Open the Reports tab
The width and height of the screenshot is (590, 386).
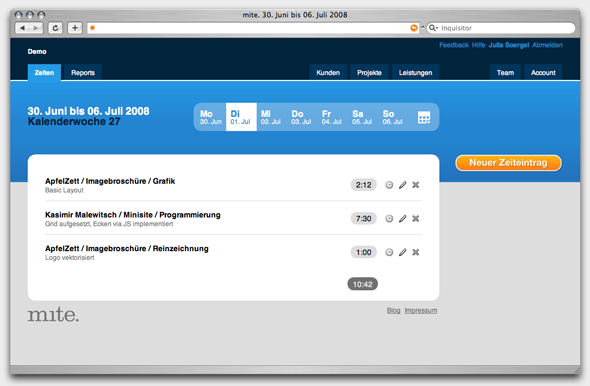tap(83, 72)
